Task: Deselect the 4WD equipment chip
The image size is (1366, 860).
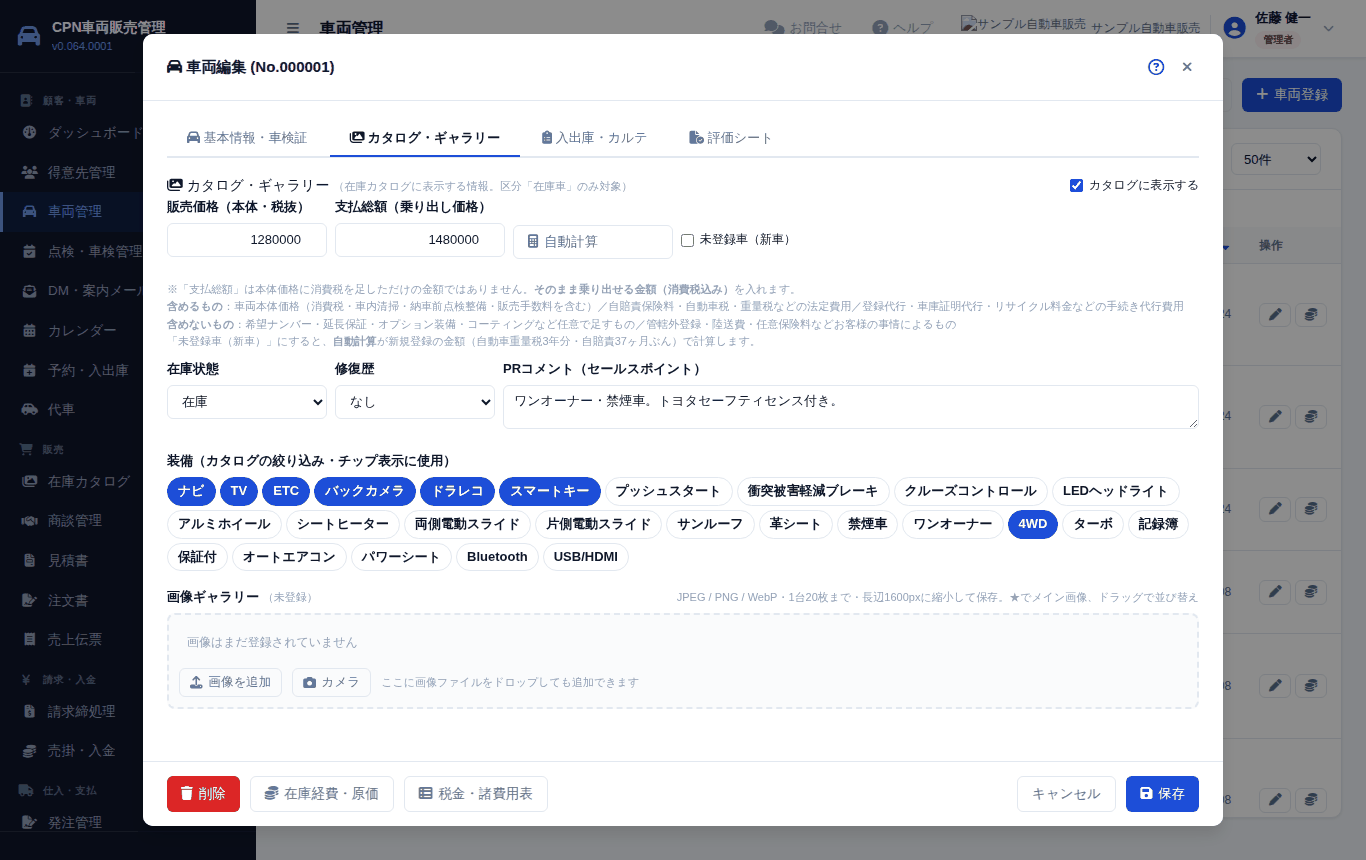Action: coord(1033,524)
